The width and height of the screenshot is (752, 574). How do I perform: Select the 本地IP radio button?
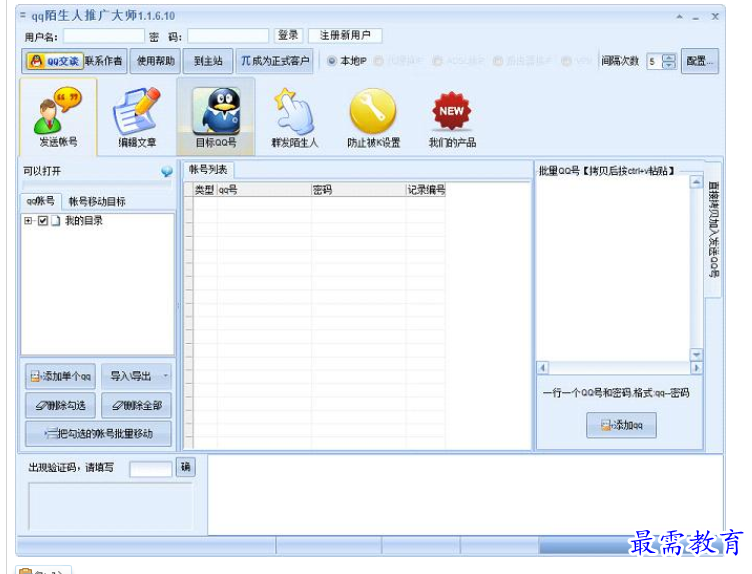click(x=331, y=61)
